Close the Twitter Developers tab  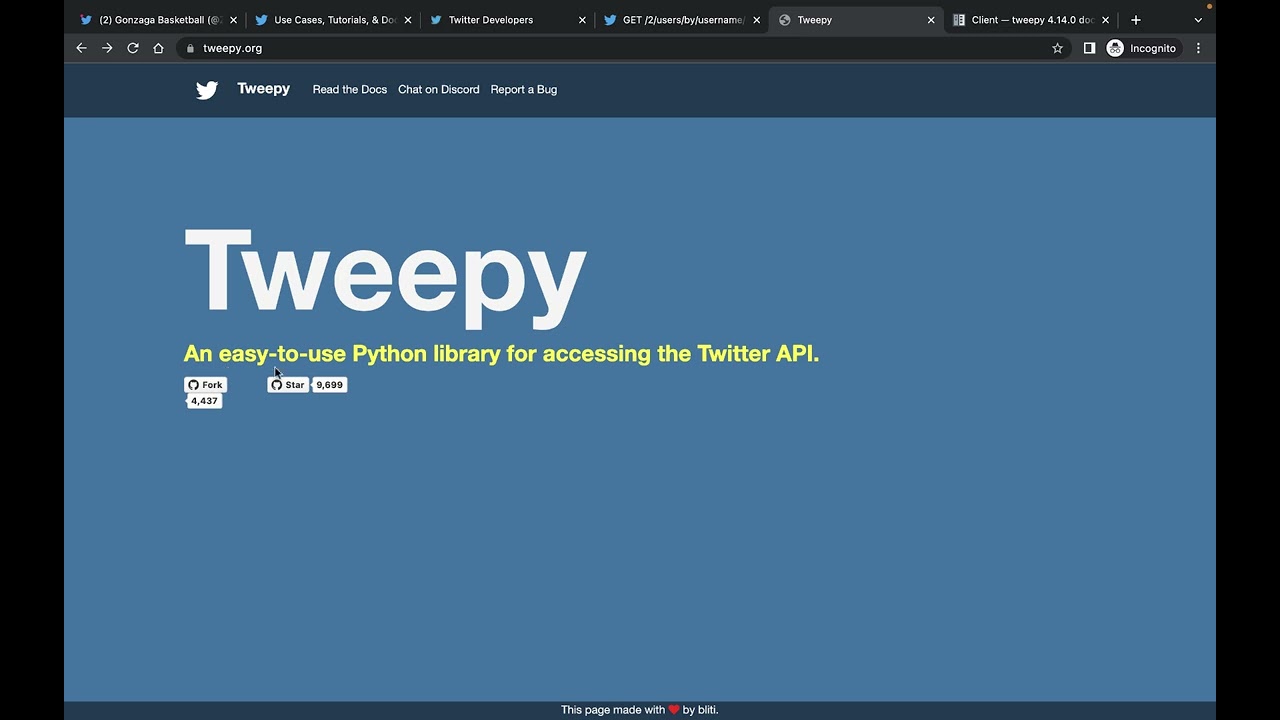(582, 20)
